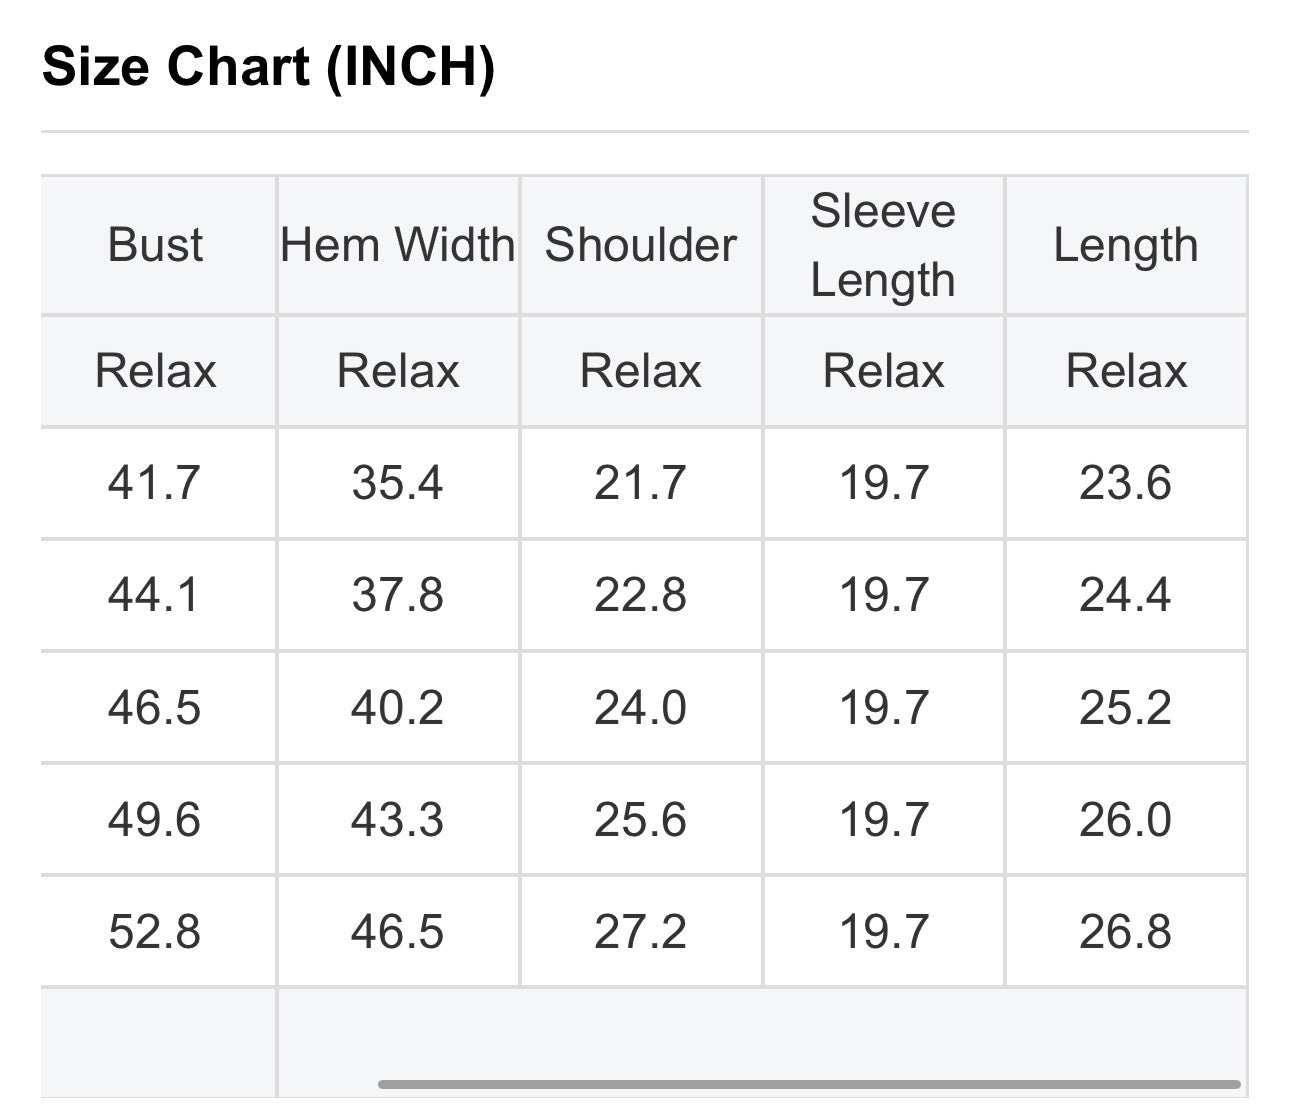Image resolution: width=1290 pixels, height=1117 pixels.
Task: Select the Size Chart (INCH) heading
Action: point(268,67)
